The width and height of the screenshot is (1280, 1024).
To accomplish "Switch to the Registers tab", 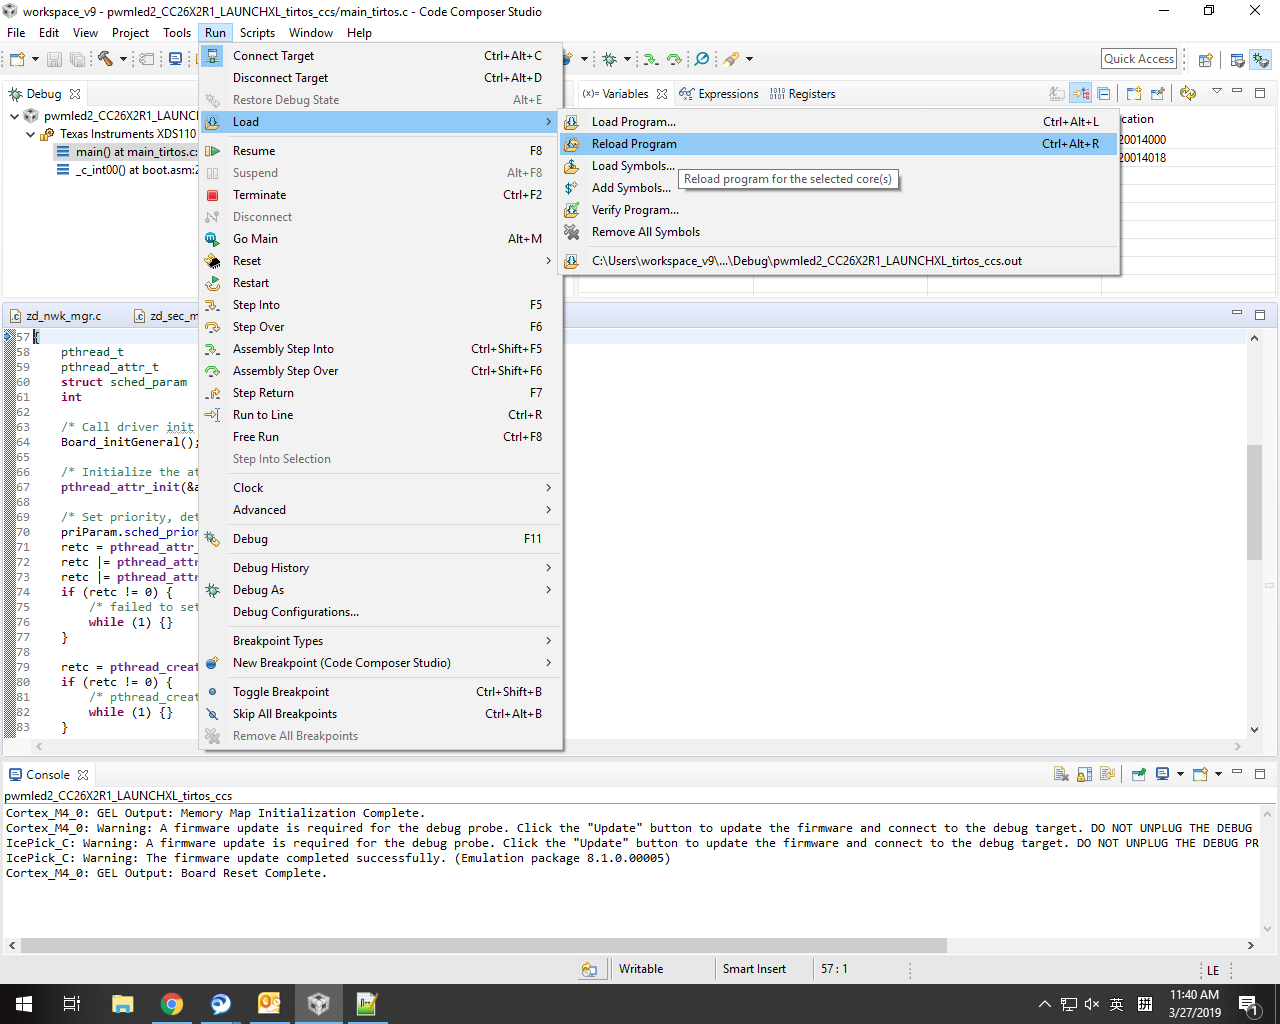I will click(802, 94).
